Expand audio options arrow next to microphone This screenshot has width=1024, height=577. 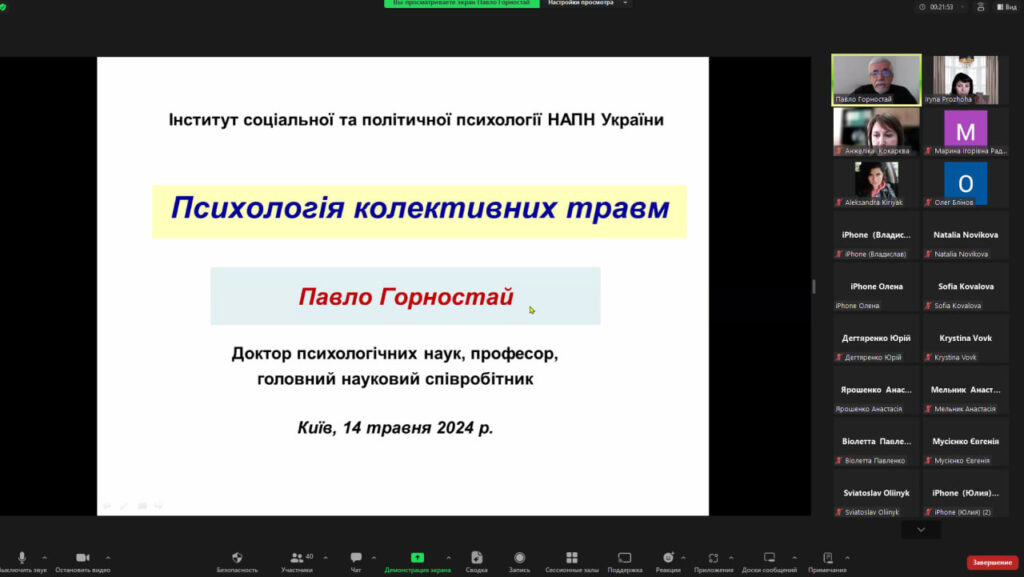tap(44, 558)
